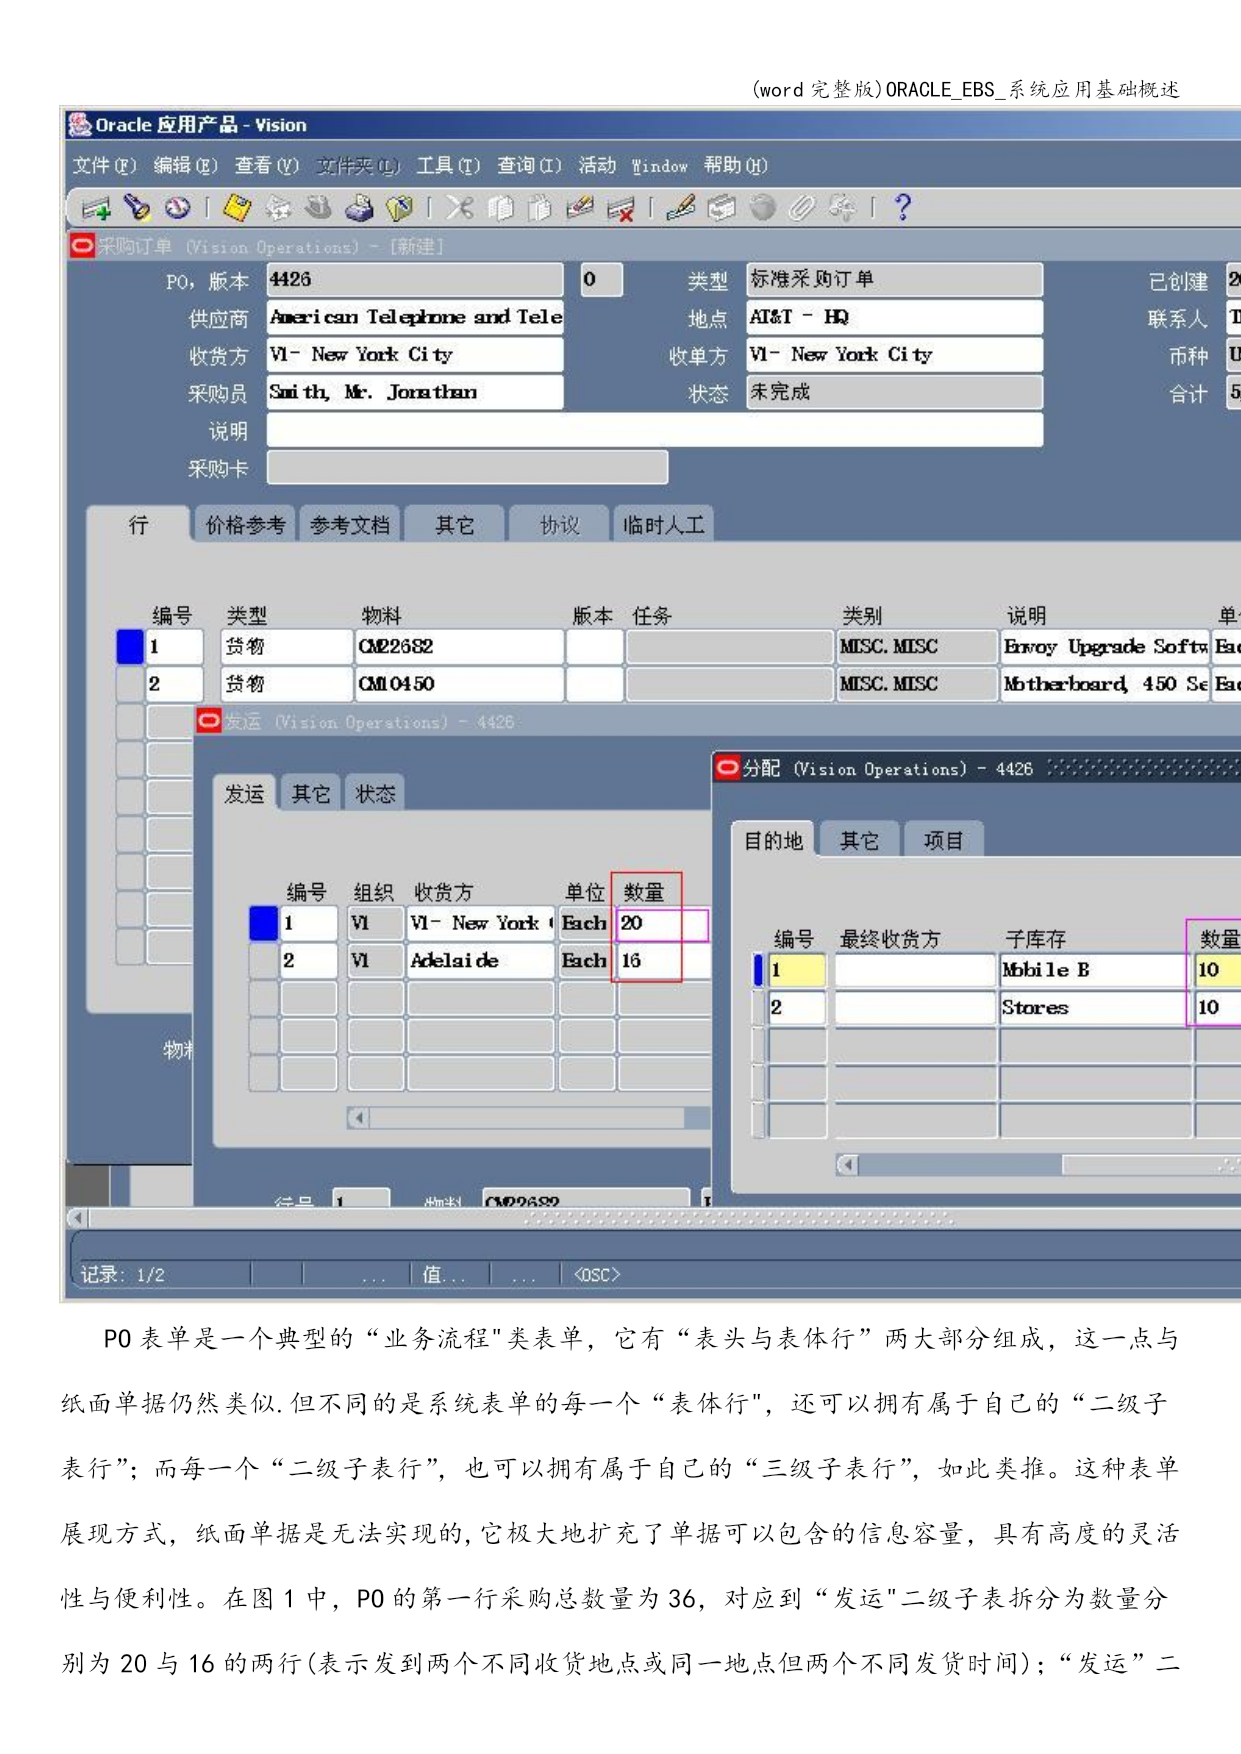1241x1754 pixels.
Task: Open Window Help question mark icon
Action: pyautogui.click(x=903, y=208)
